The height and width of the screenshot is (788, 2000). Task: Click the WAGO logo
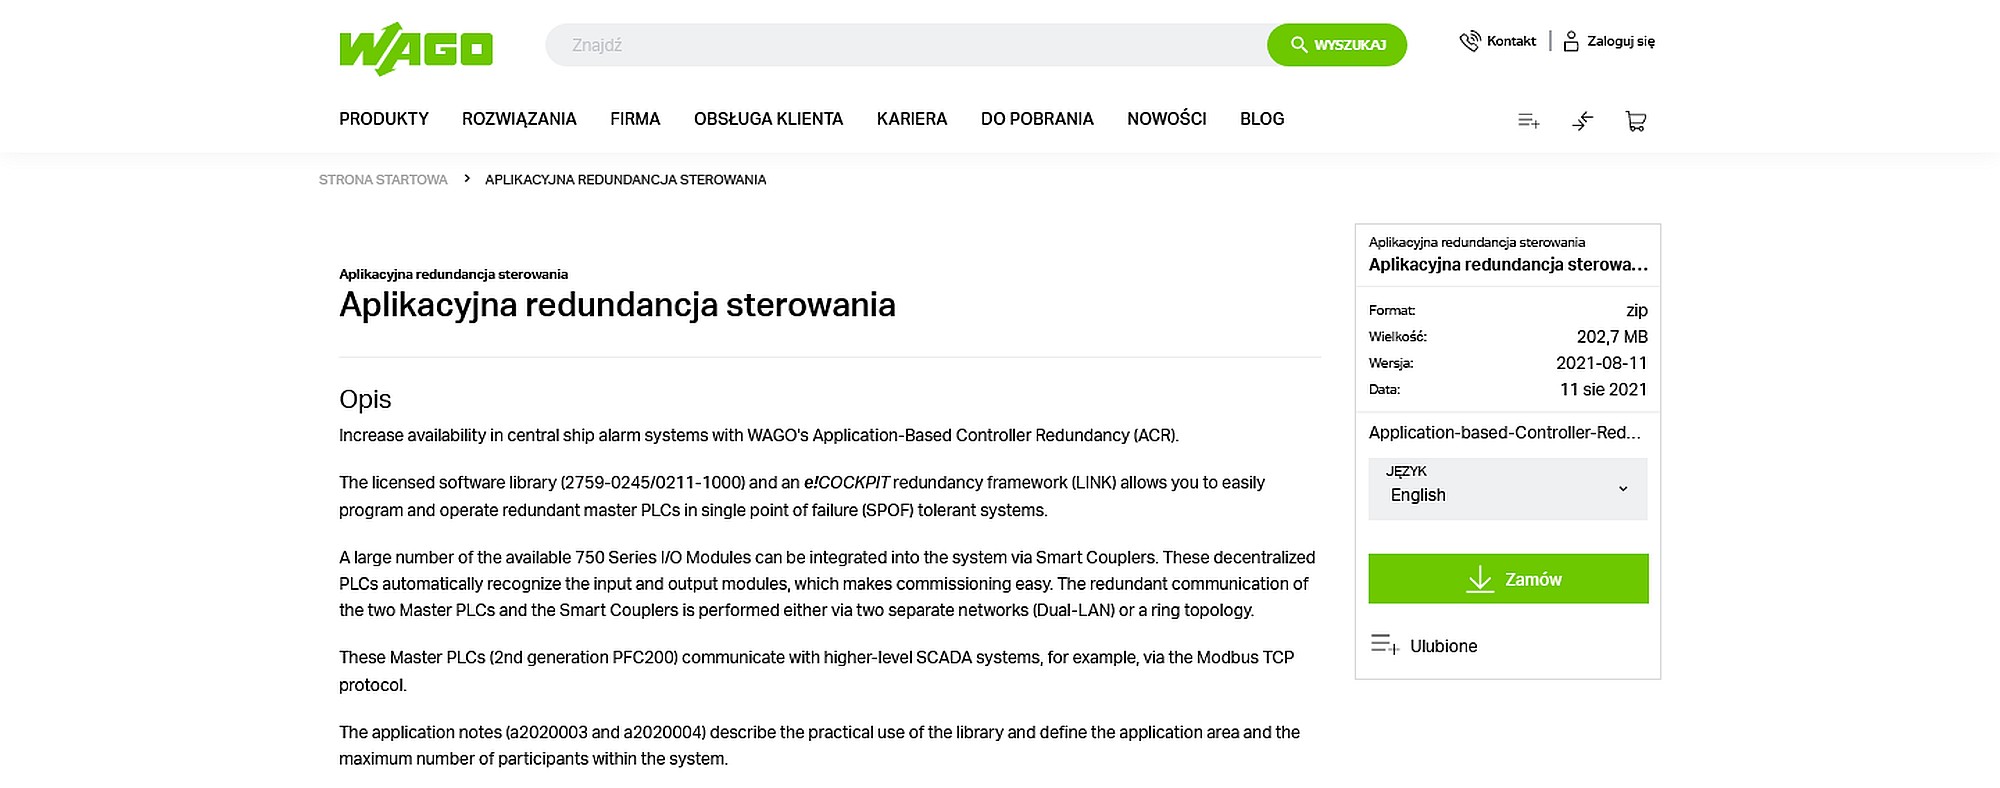[x=416, y=48]
